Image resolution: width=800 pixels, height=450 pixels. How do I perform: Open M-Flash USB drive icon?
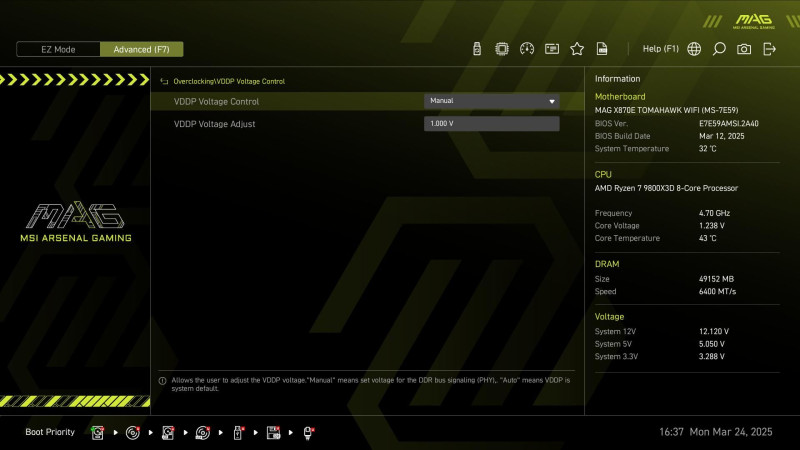(477, 49)
